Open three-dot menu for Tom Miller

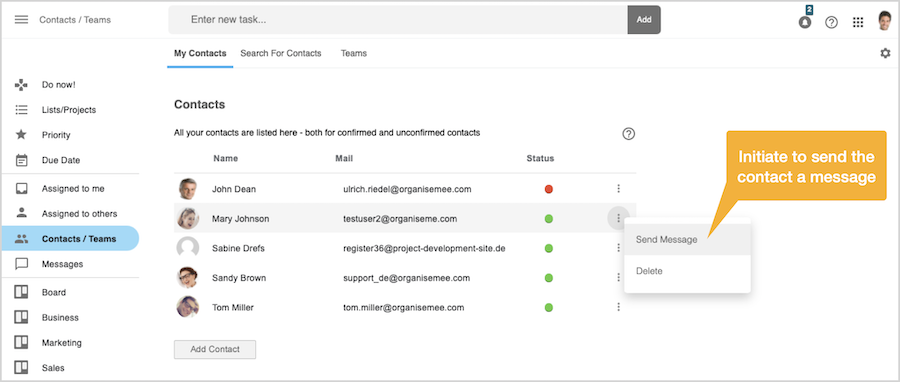point(618,307)
